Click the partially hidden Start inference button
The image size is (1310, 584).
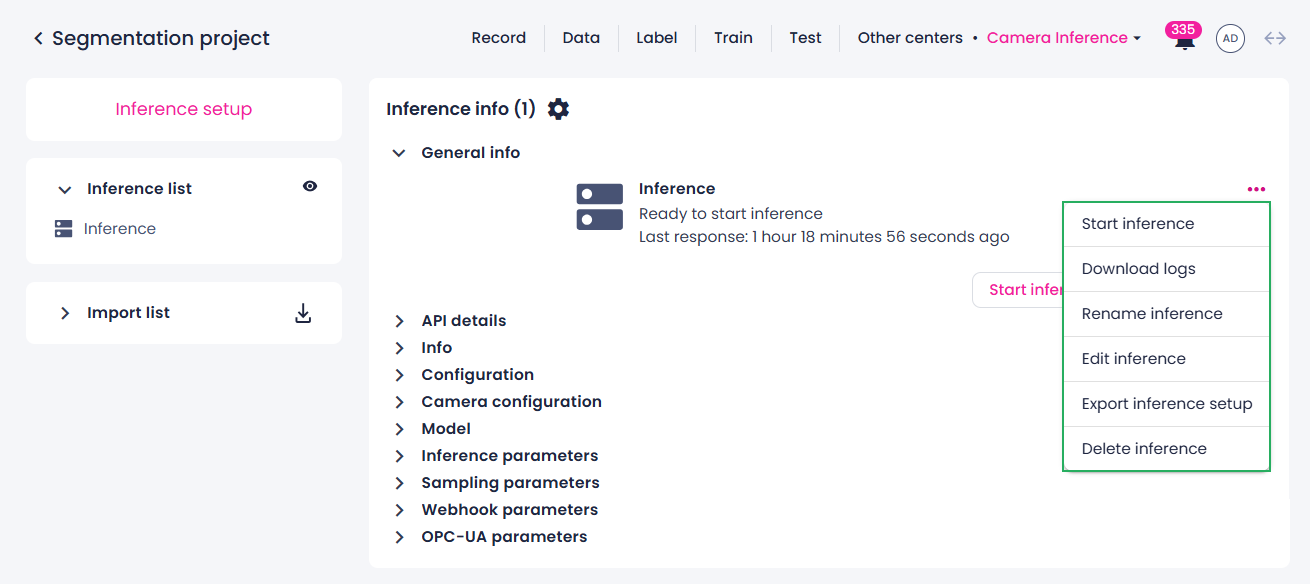point(1018,290)
